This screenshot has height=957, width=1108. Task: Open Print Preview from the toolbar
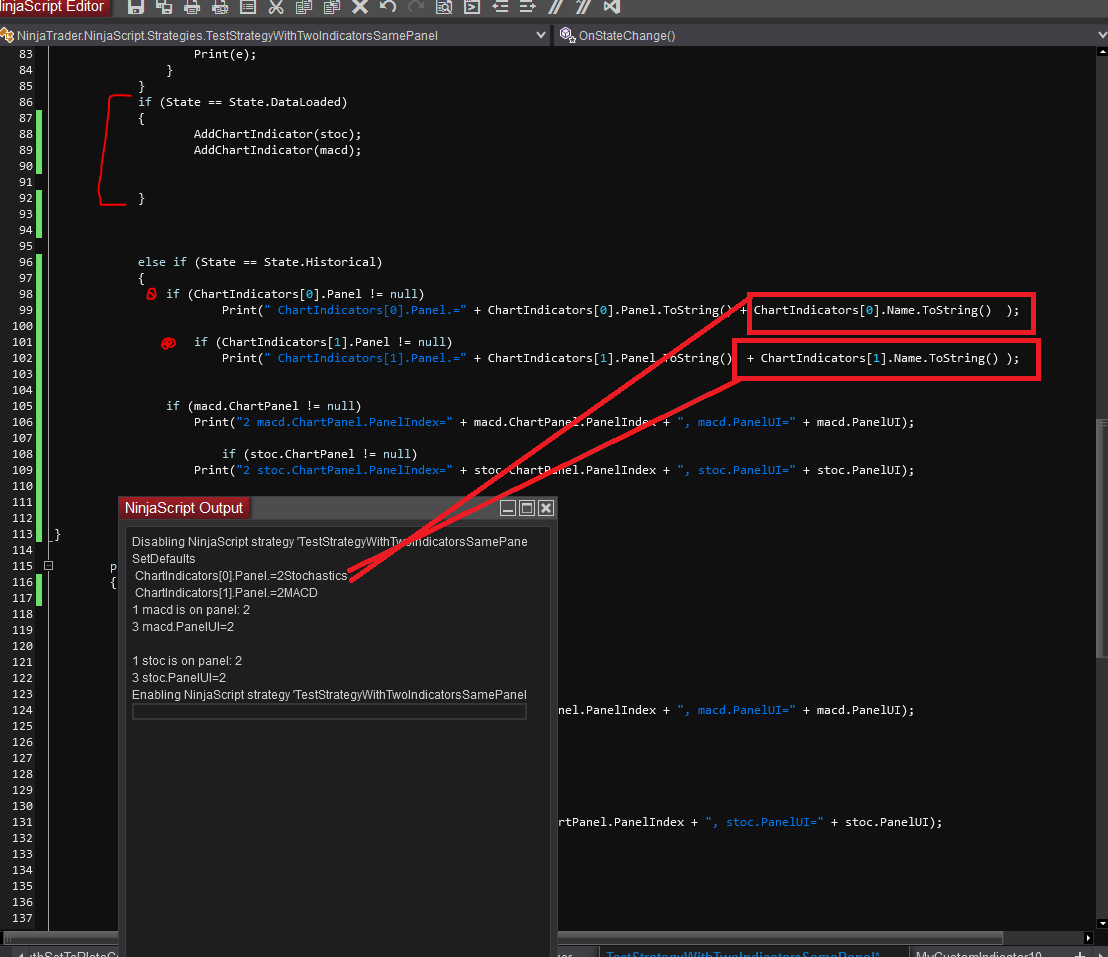(x=220, y=7)
